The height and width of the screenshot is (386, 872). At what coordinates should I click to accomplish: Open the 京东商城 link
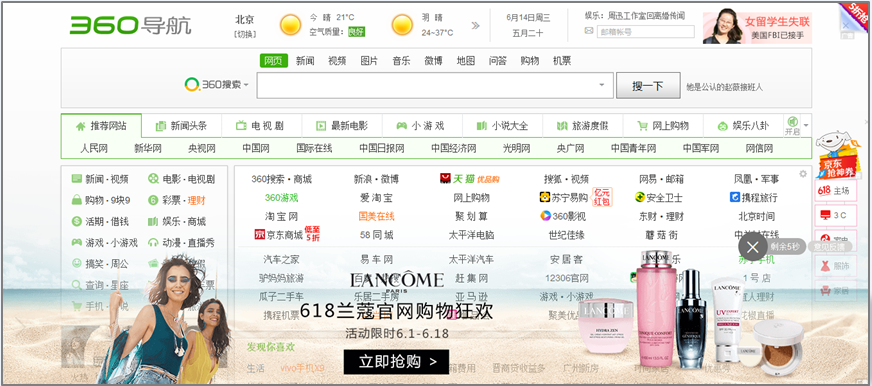(279, 235)
